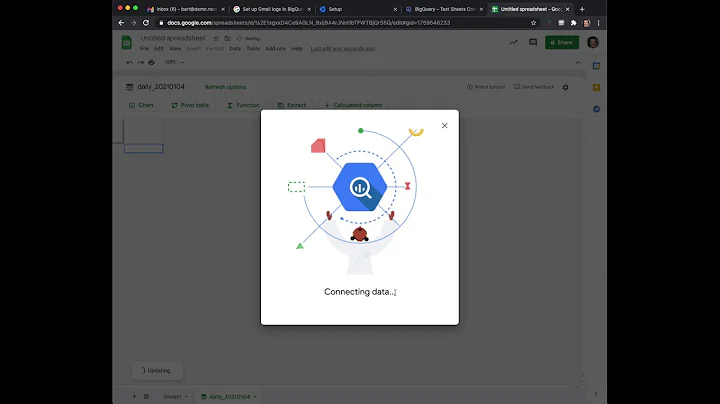This screenshot has height=404, width=720.
Task: Open the Edit menu
Action: [159, 49]
